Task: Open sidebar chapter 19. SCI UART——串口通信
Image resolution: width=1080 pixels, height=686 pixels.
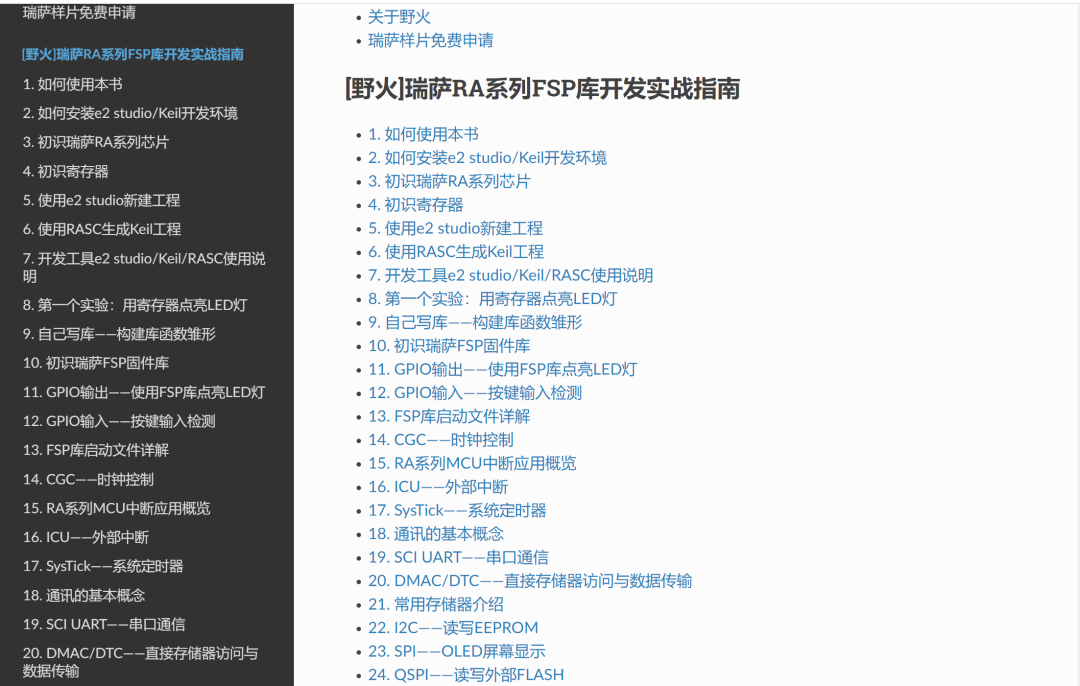Action: pyautogui.click(x=104, y=624)
